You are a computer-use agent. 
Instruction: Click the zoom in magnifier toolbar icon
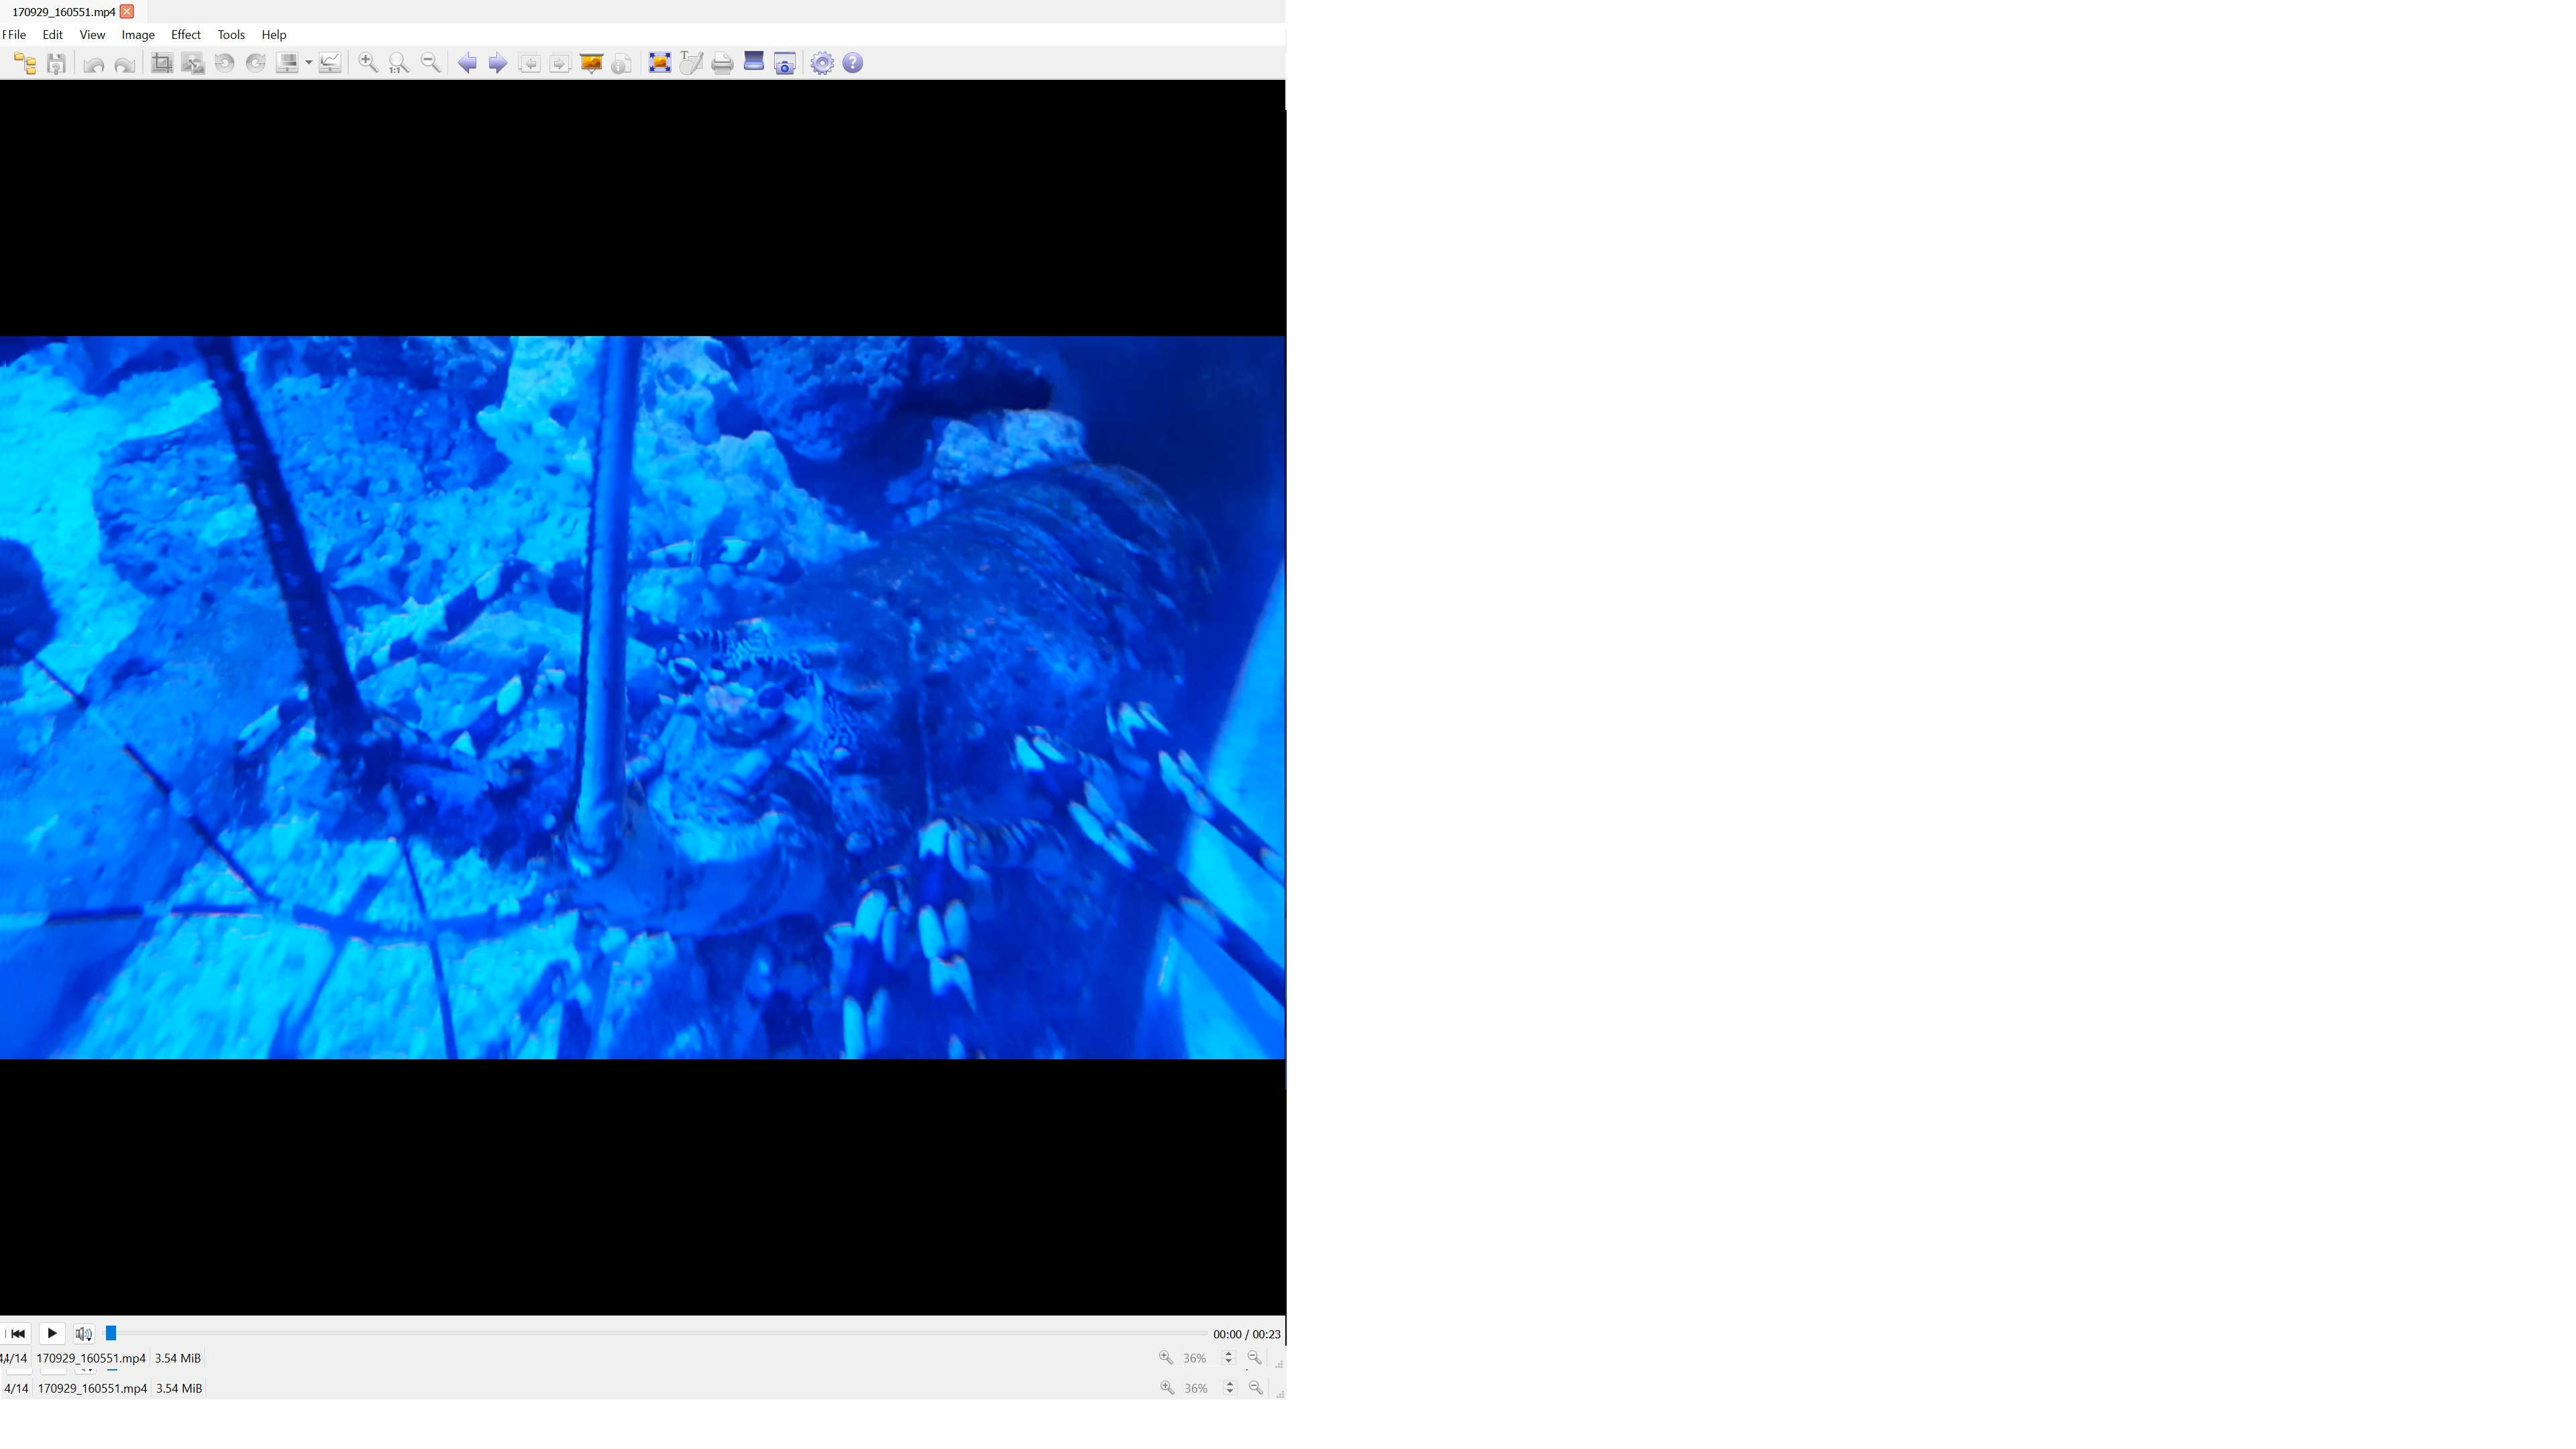coord(368,63)
